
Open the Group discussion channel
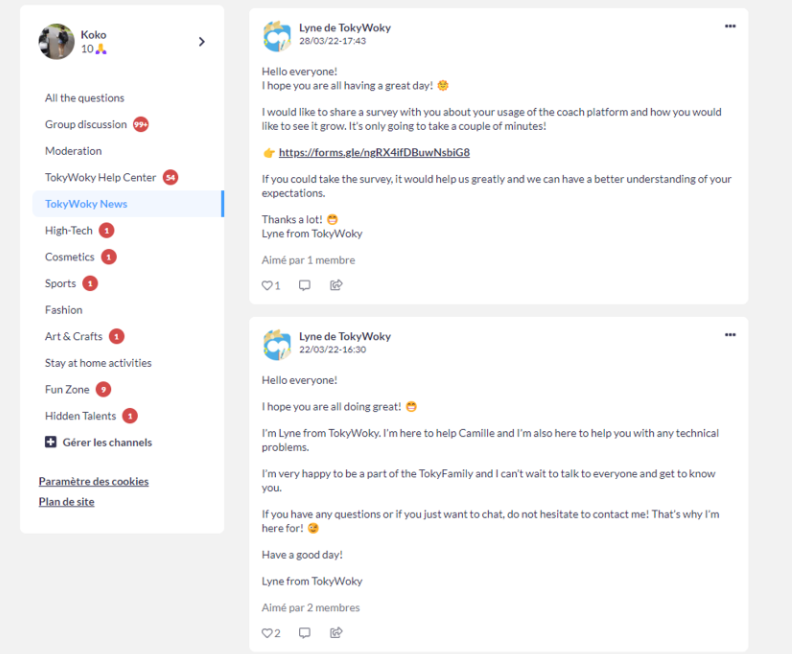[x=86, y=125]
